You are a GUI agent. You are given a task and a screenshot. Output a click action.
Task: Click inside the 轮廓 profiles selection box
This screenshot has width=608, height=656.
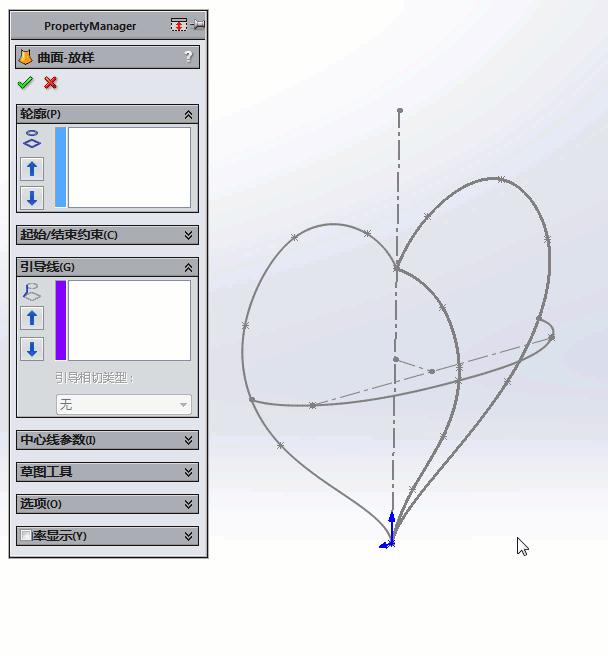(x=129, y=167)
